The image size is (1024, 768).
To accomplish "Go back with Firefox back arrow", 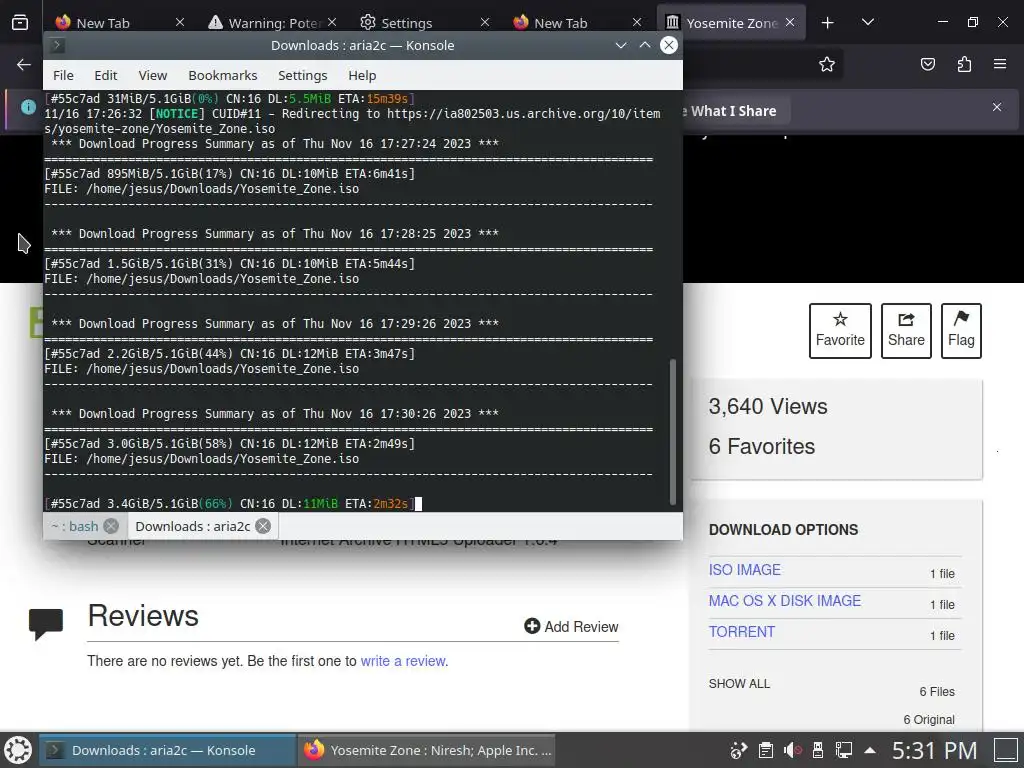I will pos(24,64).
